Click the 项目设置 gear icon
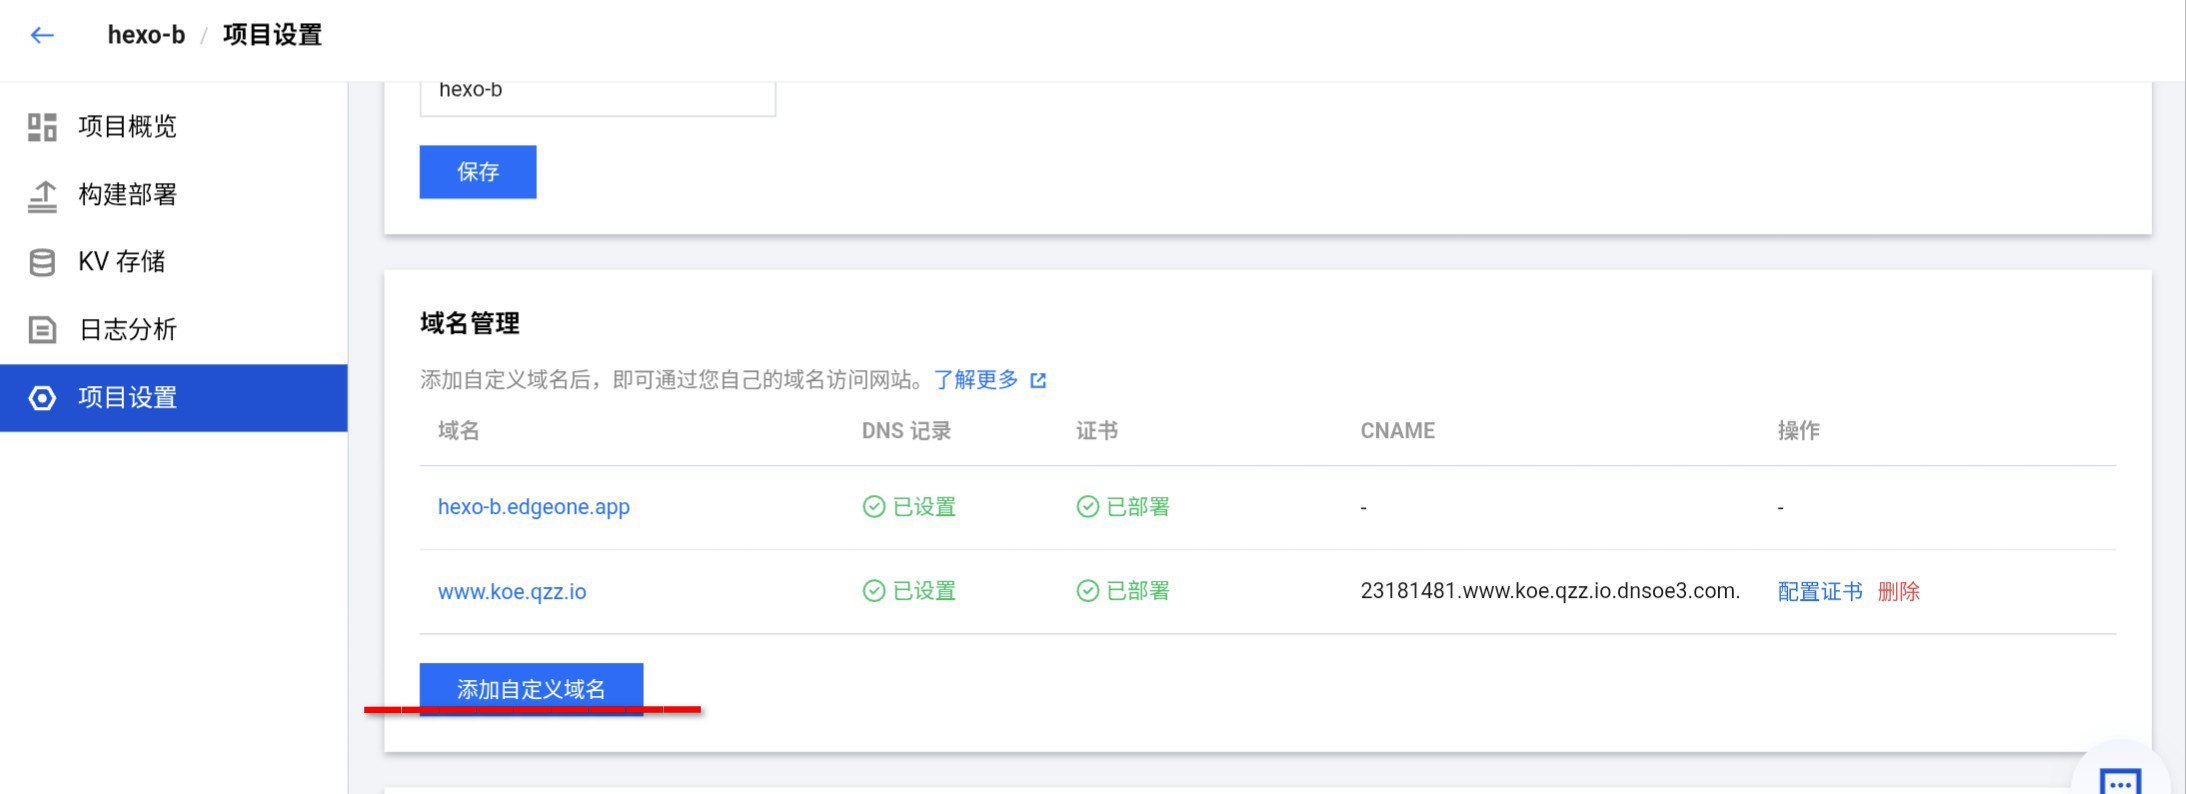Image resolution: width=2186 pixels, height=794 pixels. [x=42, y=398]
